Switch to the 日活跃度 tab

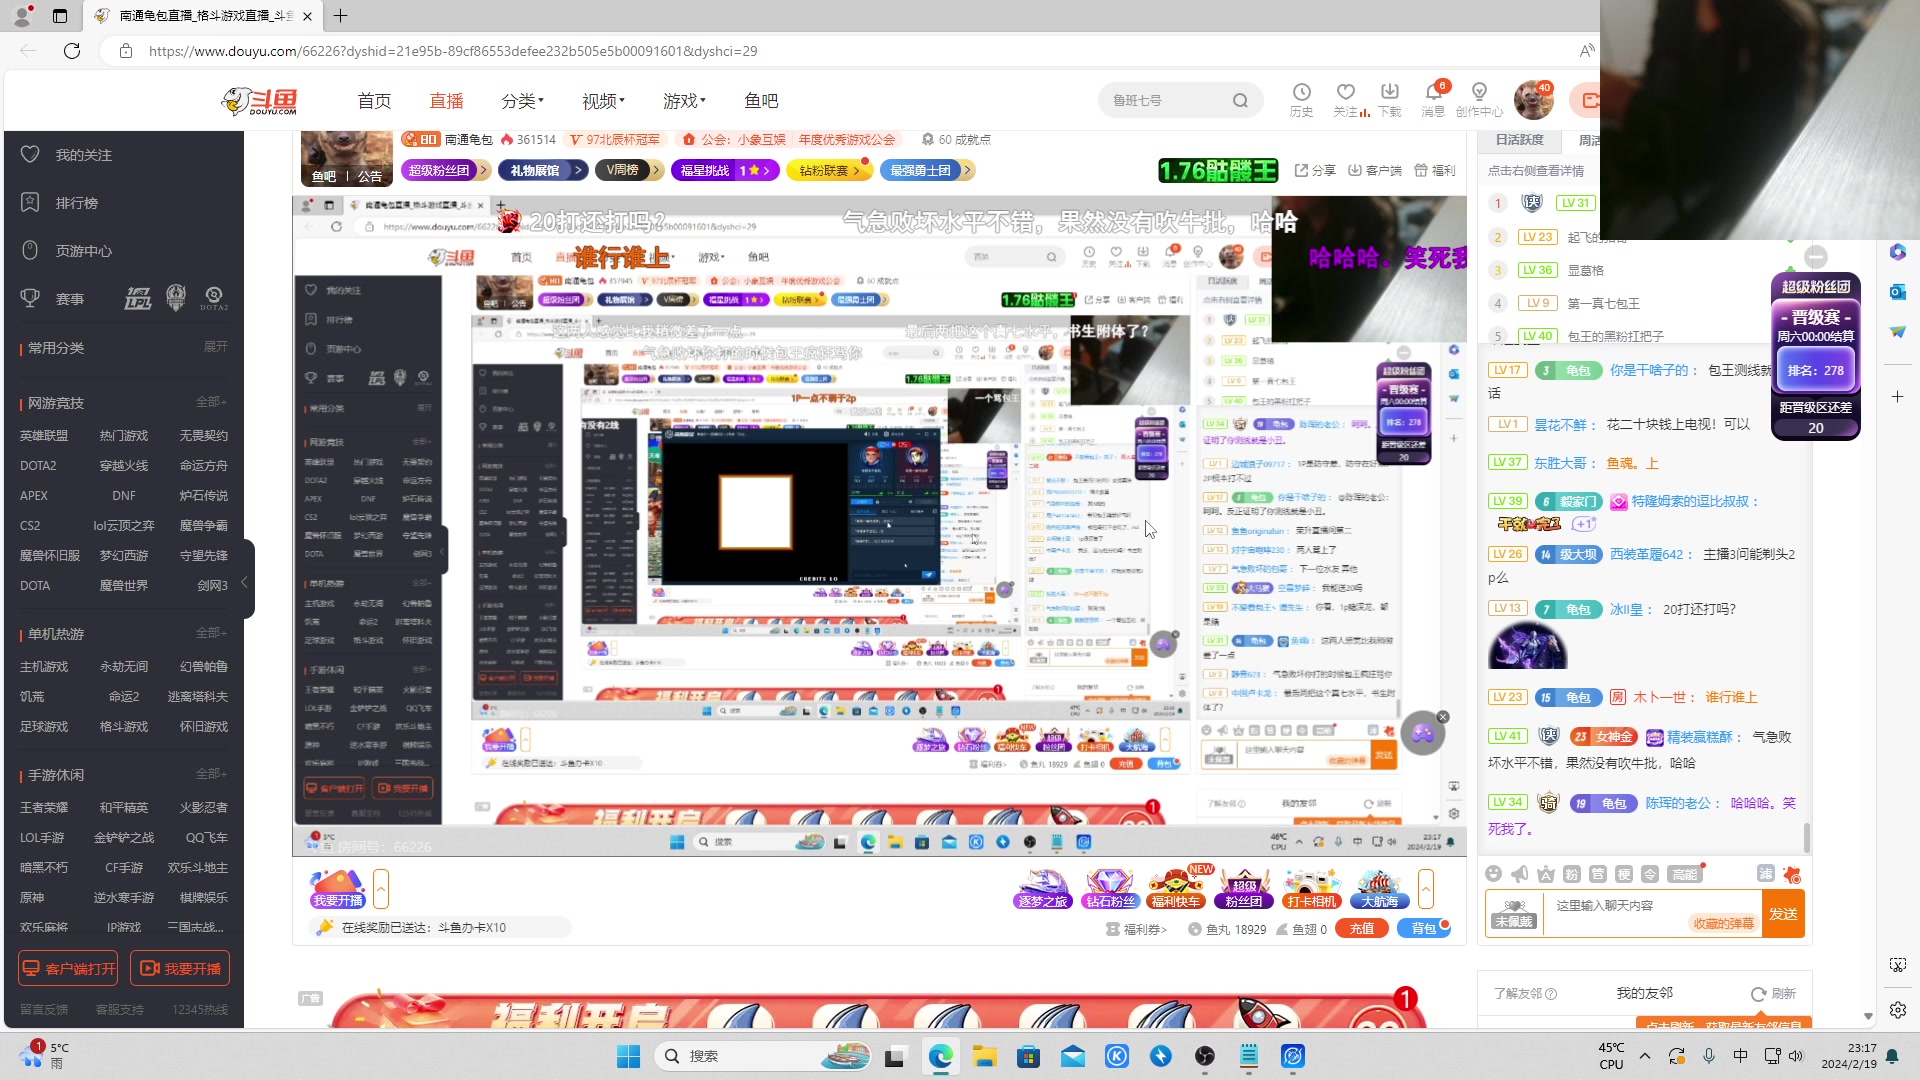click(1519, 140)
